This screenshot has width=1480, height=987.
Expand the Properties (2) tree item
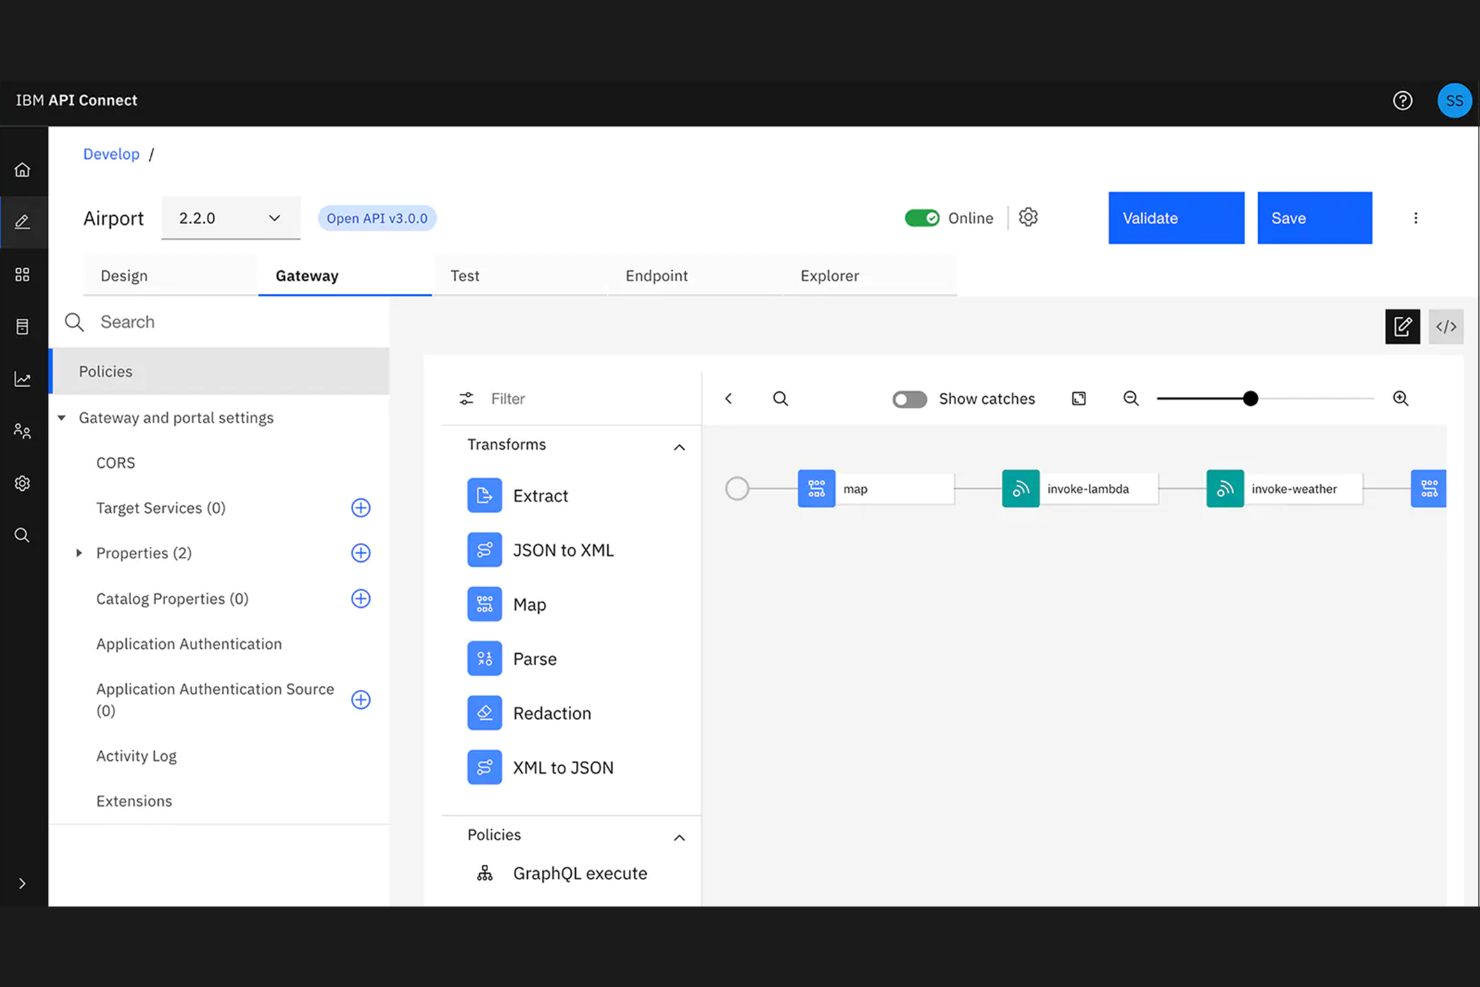coord(79,553)
